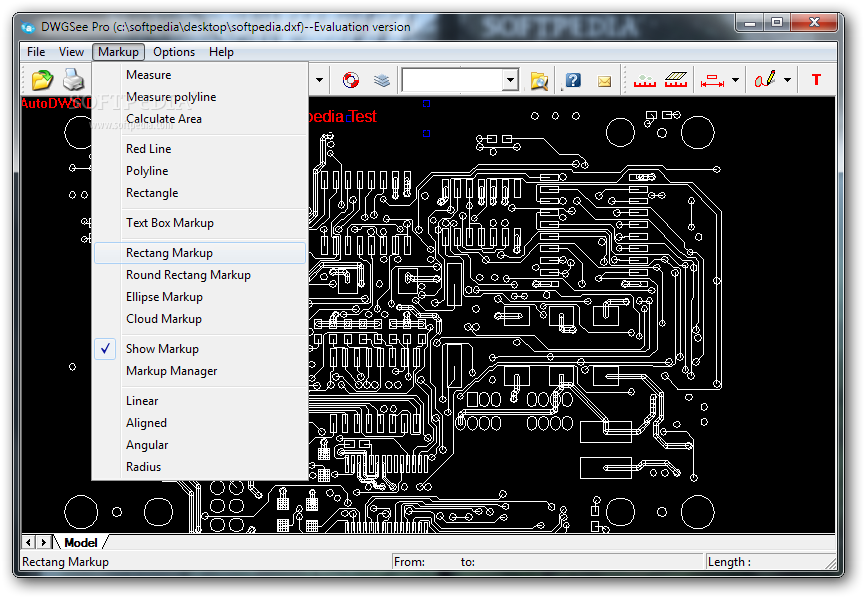Choose Rectangle menu entry
The height and width of the screenshot is (598, 865).
200,193
